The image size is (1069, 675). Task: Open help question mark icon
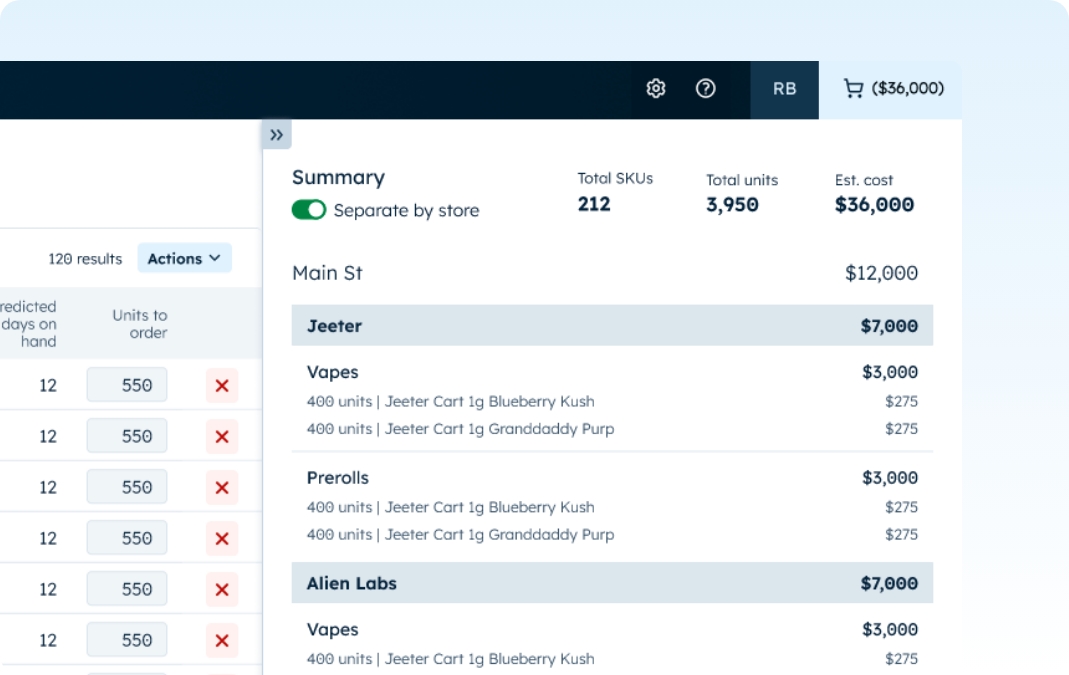pos(706,89)
